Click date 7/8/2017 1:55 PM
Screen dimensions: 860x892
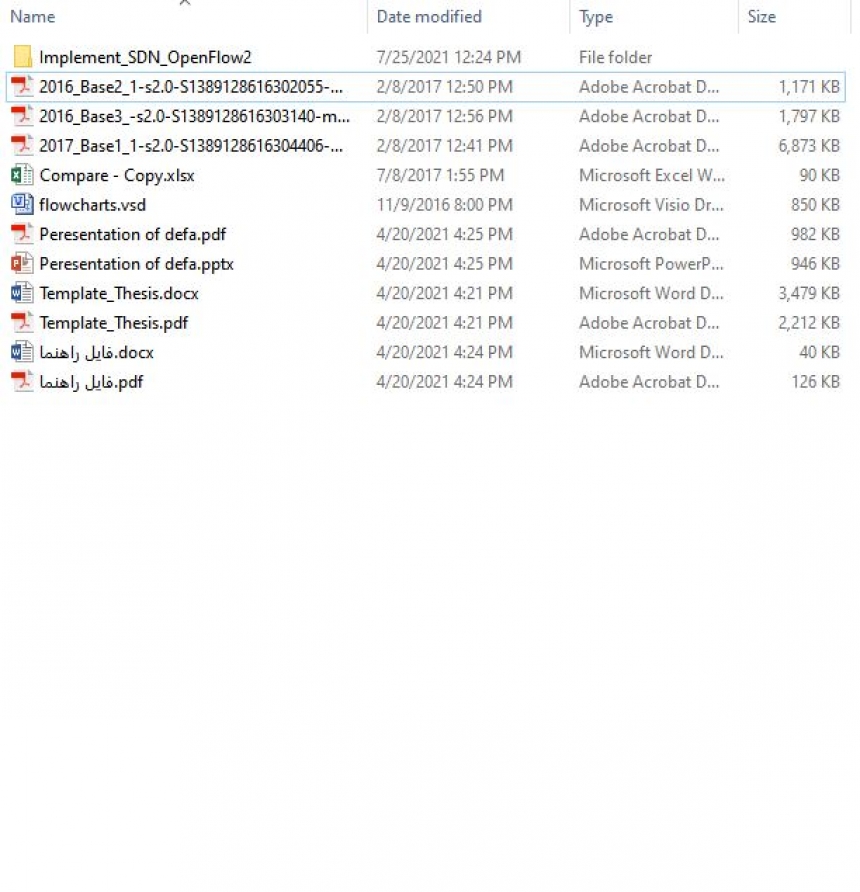[x=440, y=175]
